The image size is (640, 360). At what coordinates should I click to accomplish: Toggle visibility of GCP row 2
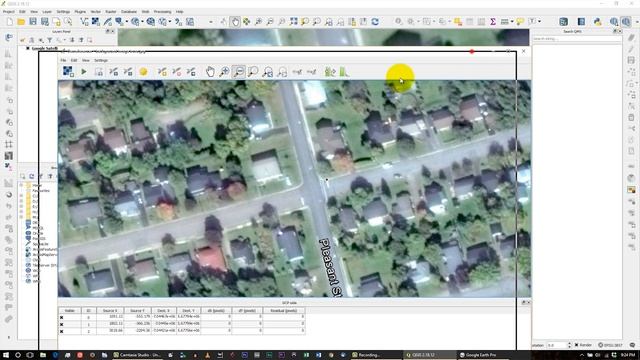62,331
